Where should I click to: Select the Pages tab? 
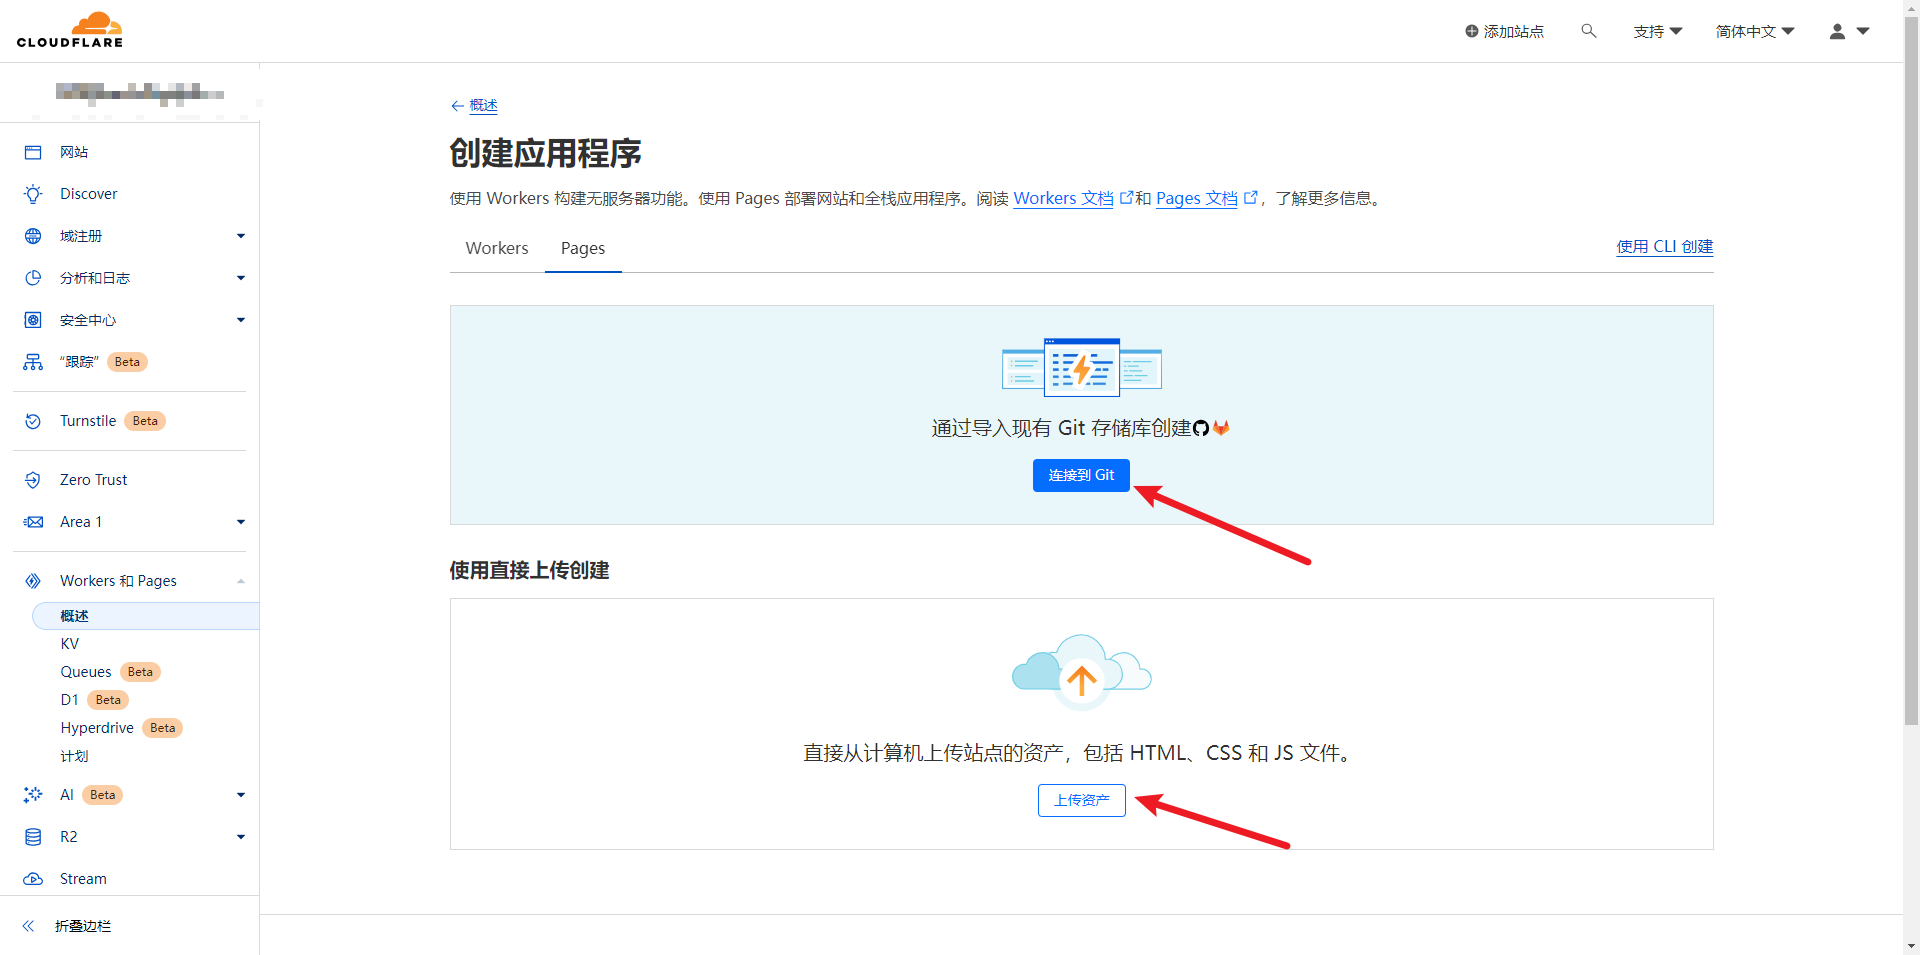click(x=583, y=248)
